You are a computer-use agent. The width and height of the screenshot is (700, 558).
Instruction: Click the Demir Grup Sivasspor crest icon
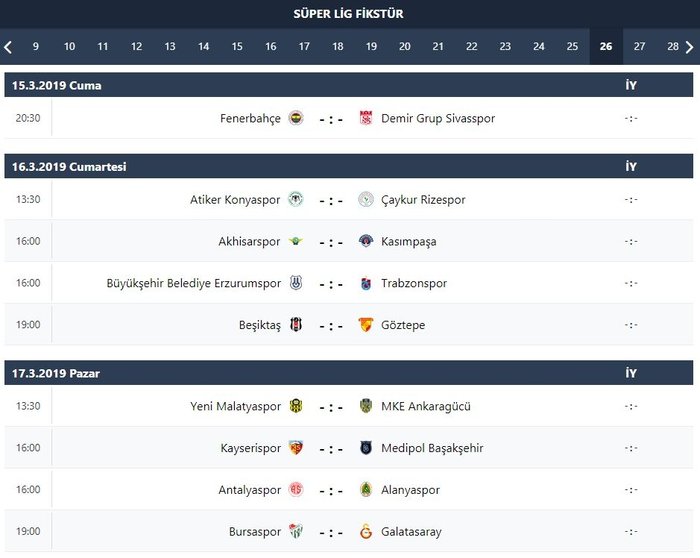pyautogui.click(x=365, y=118)
